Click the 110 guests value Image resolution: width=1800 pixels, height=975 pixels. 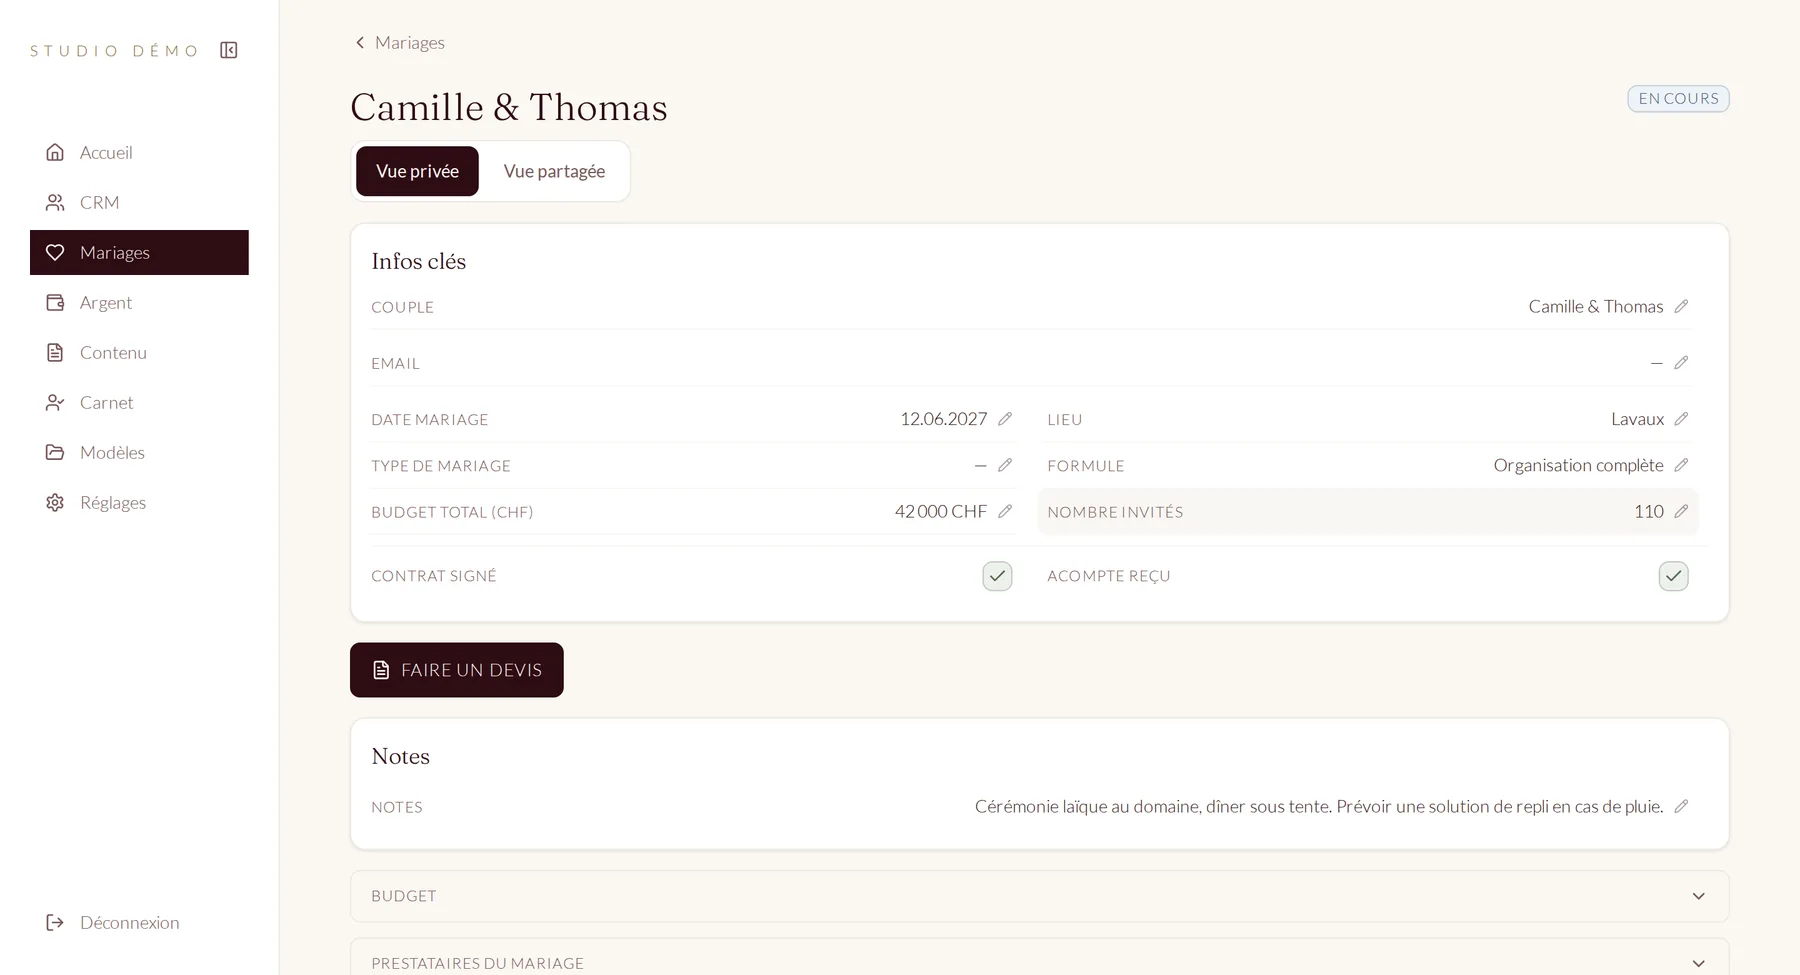[1649, 511]
